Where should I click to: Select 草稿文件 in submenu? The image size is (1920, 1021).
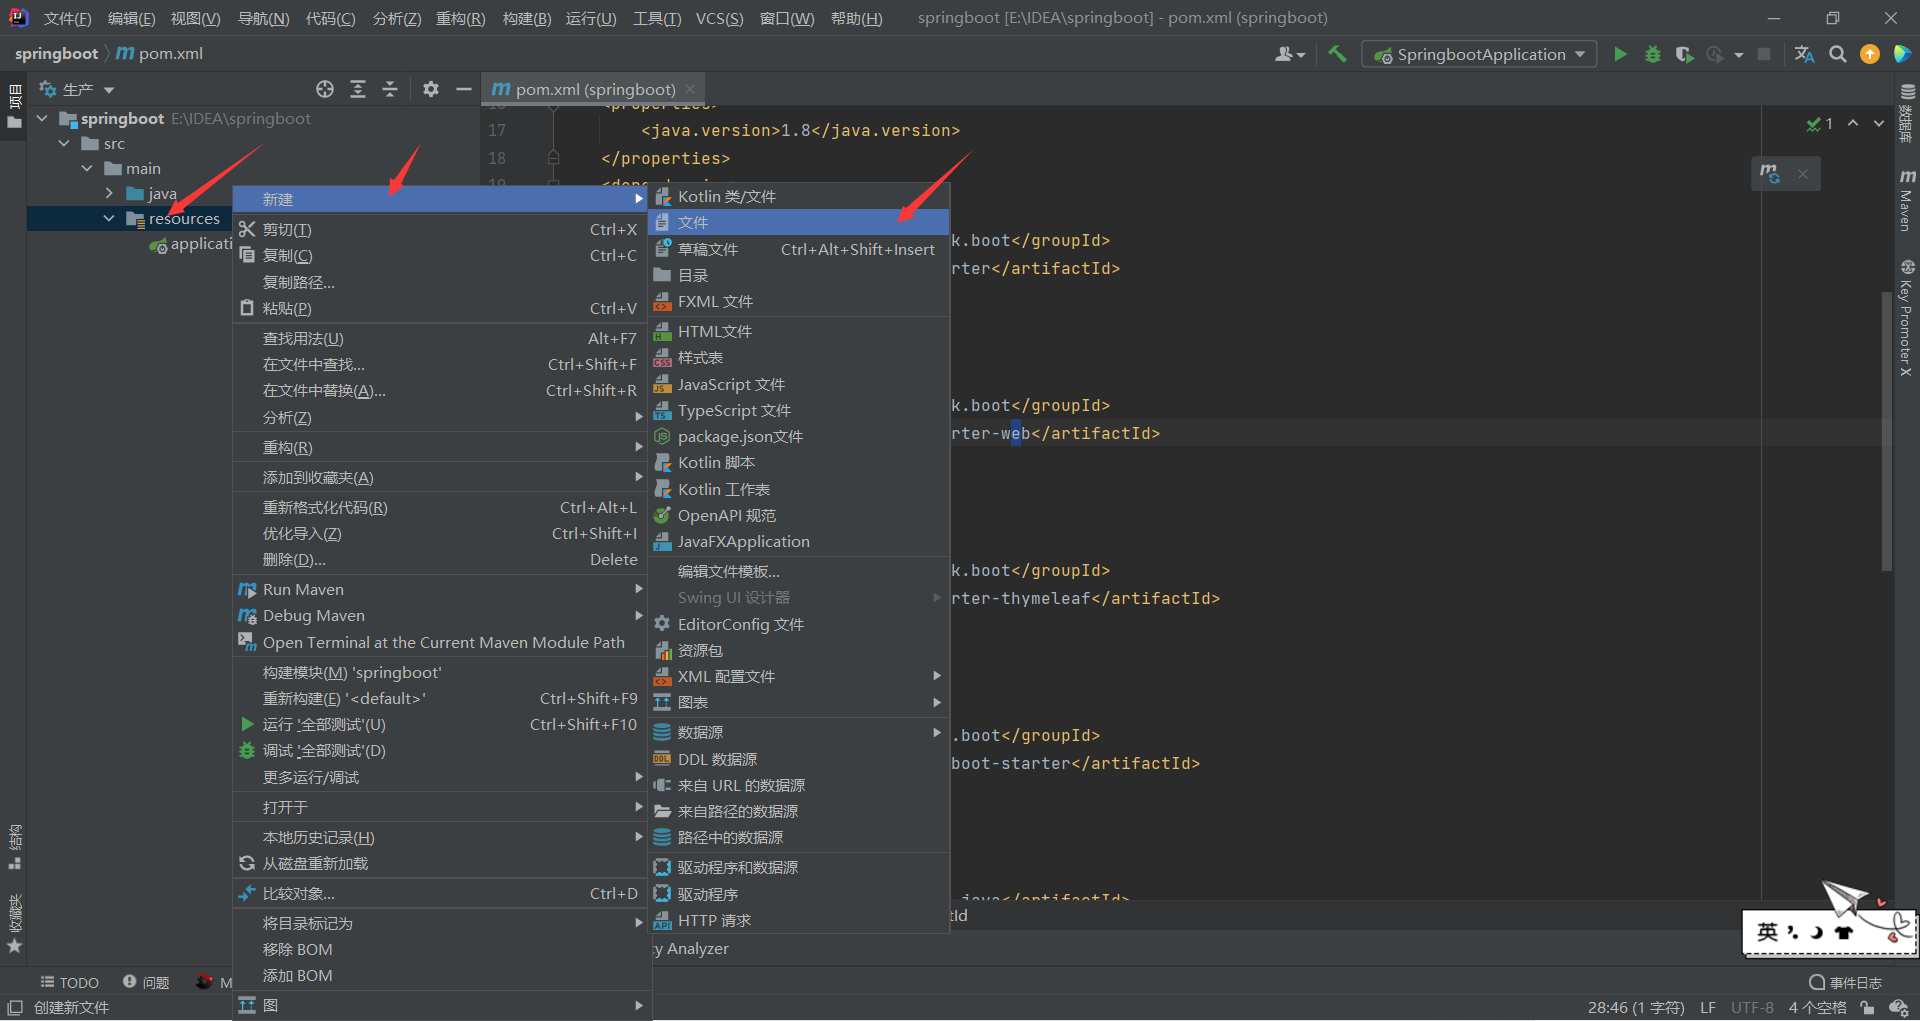(798, 249)
